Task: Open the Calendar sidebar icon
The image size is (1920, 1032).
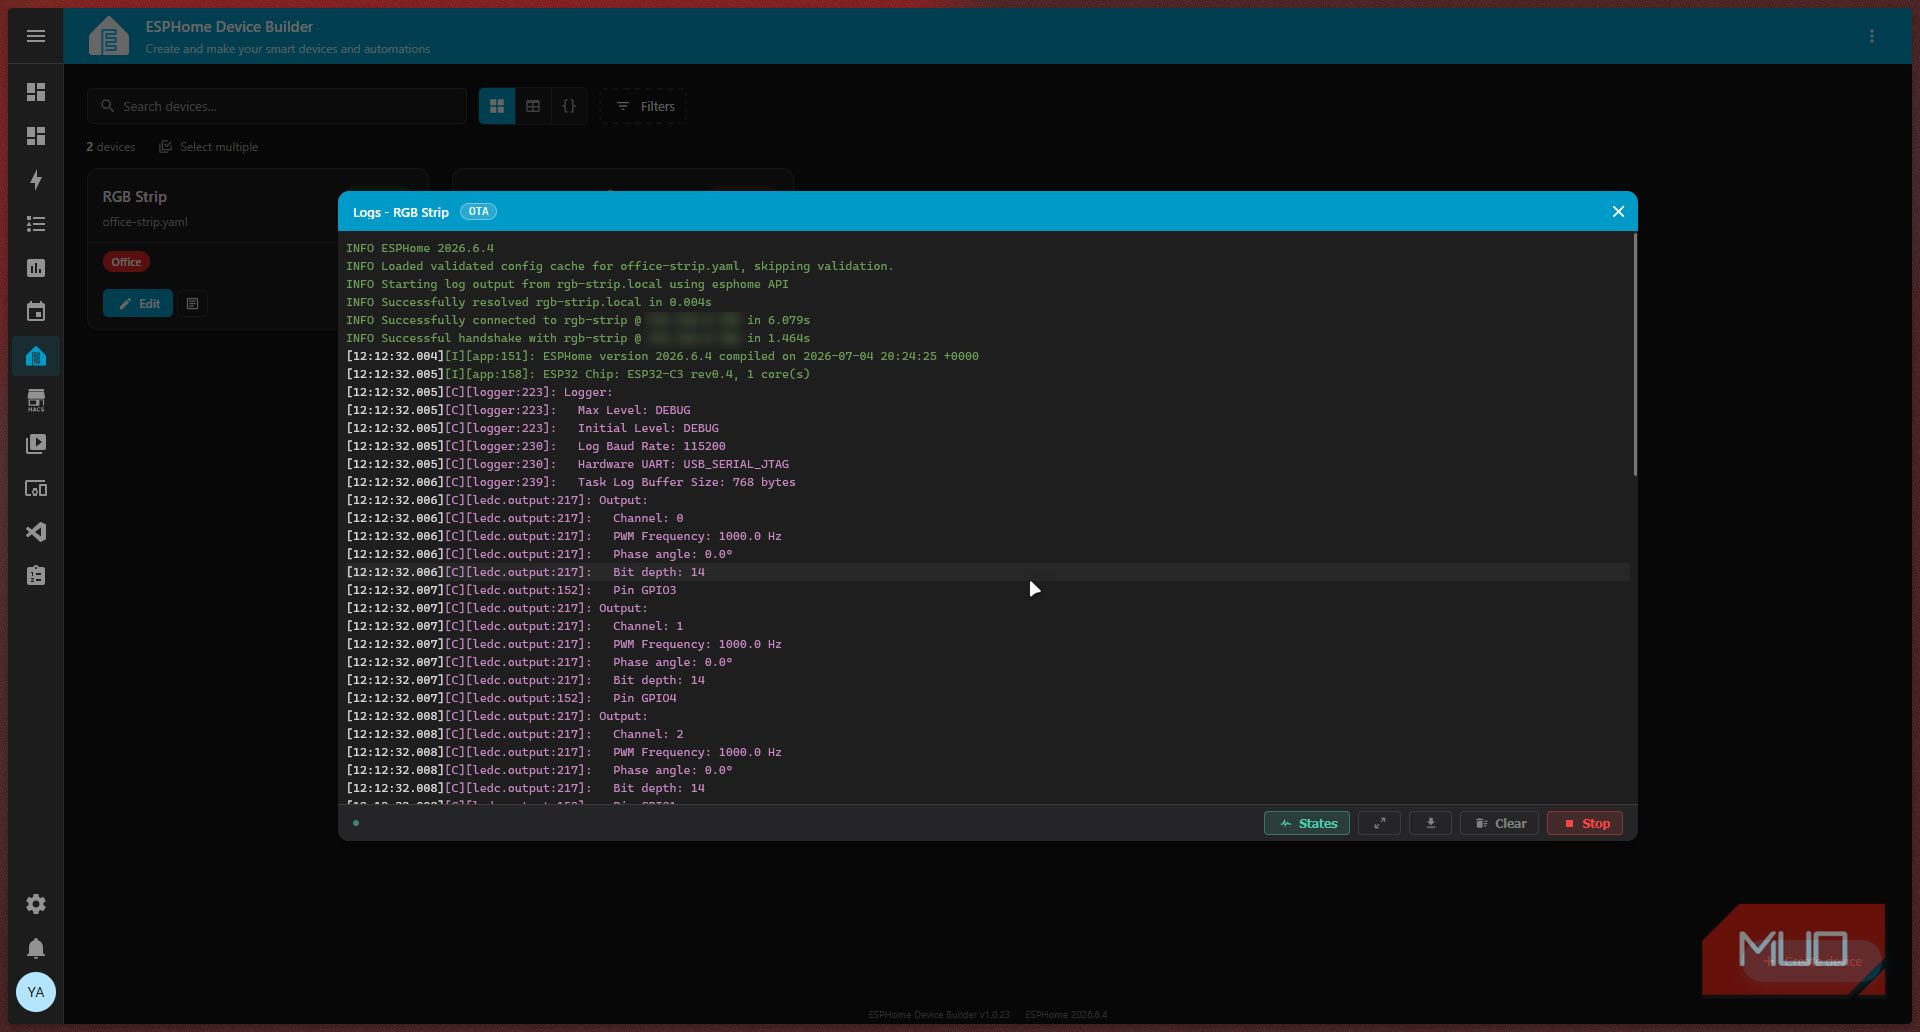Action: coord(36,312)
